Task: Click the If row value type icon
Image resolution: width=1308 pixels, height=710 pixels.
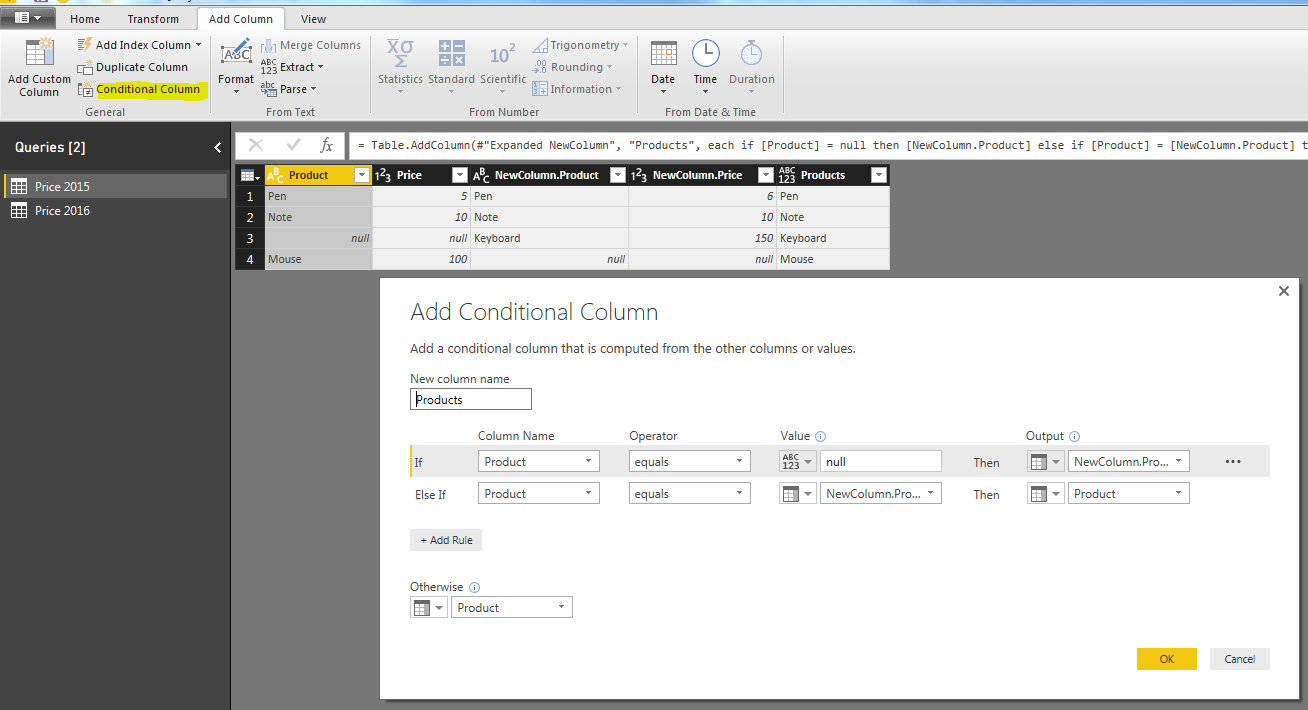Action: point(797,461)
